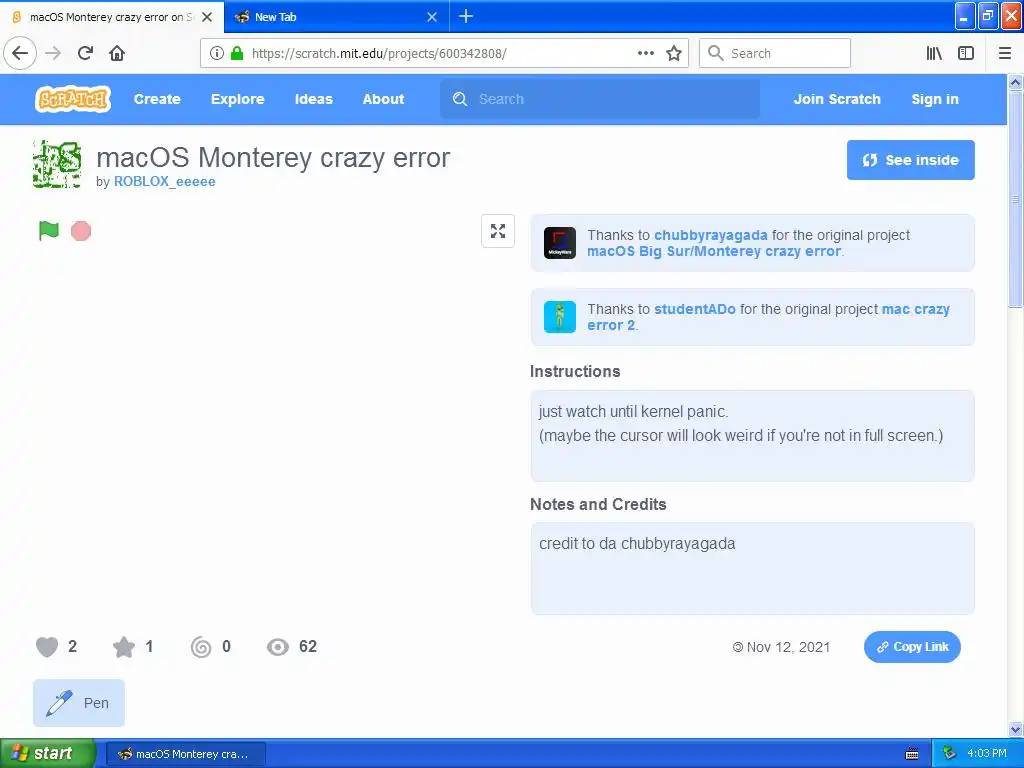This screenshot has height=768, width=1024.
Task: Click the Scratch logo
Action: [x=72, y=99]
